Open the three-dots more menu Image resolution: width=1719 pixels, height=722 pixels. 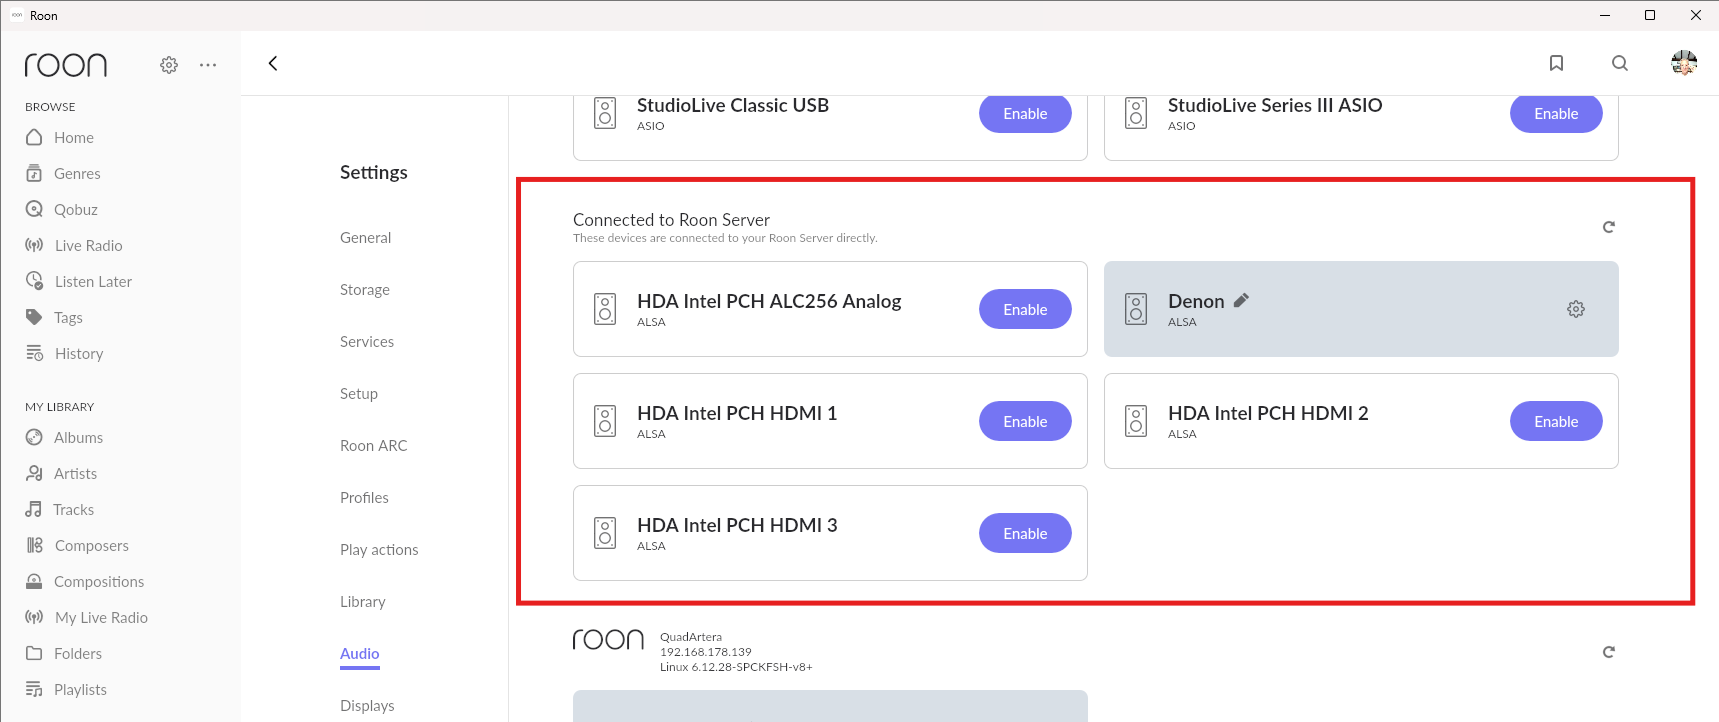click(208, 65)
